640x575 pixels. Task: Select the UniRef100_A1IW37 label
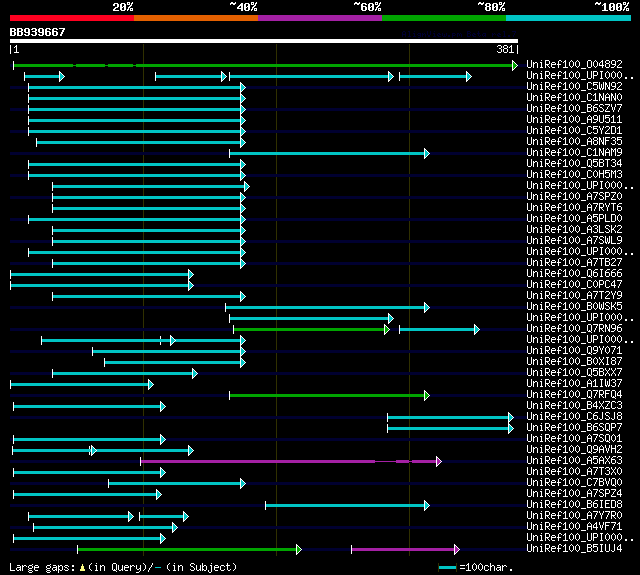[574, 384]
